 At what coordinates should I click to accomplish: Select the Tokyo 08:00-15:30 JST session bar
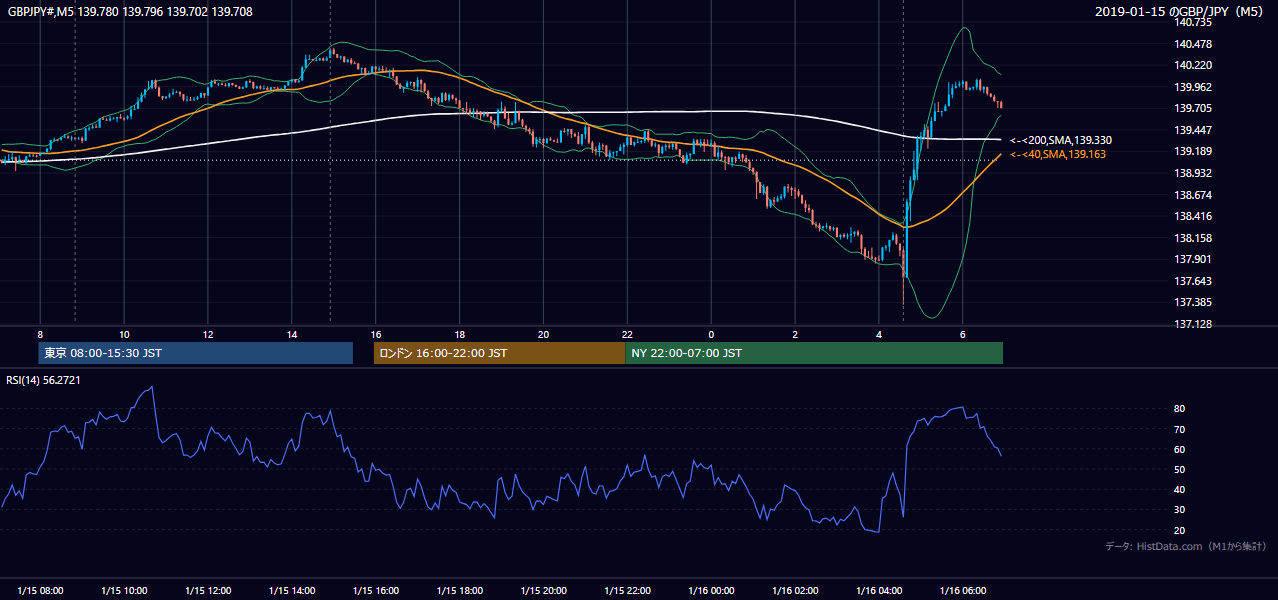[195, 353]
